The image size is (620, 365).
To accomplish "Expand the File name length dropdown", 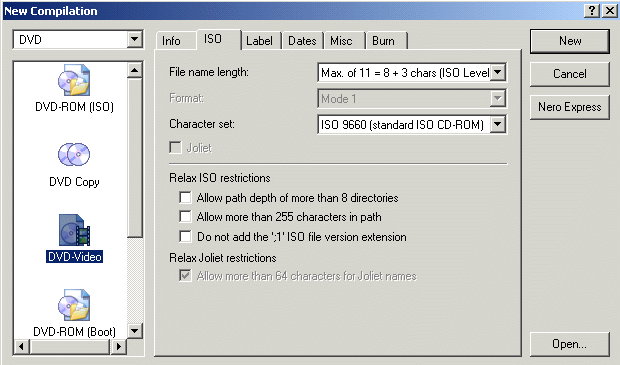I will click(x=498, y=72).
